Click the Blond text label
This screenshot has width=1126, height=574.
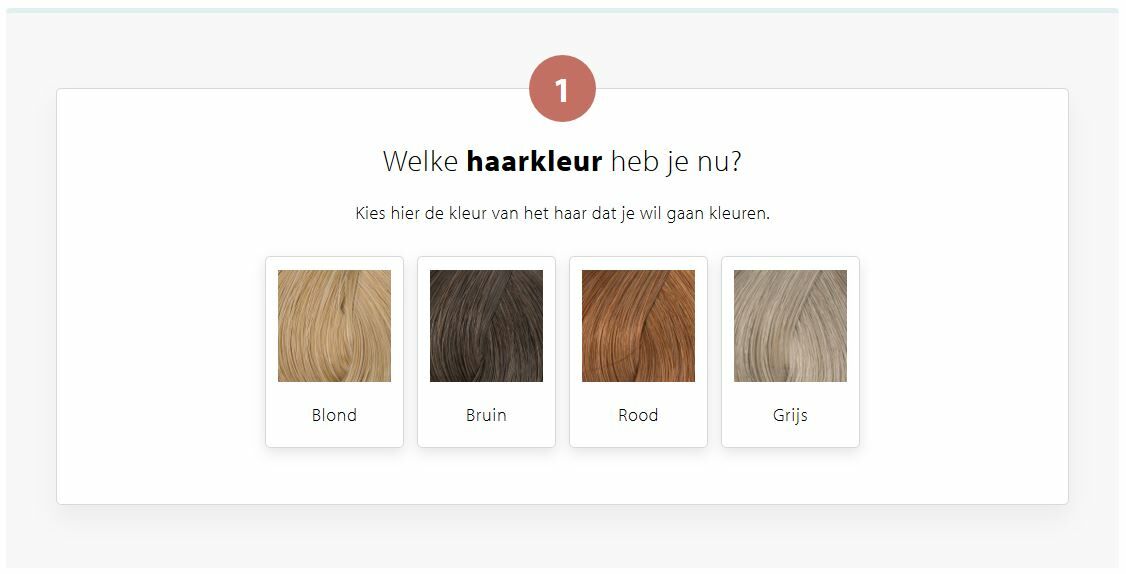click(334, 415)
